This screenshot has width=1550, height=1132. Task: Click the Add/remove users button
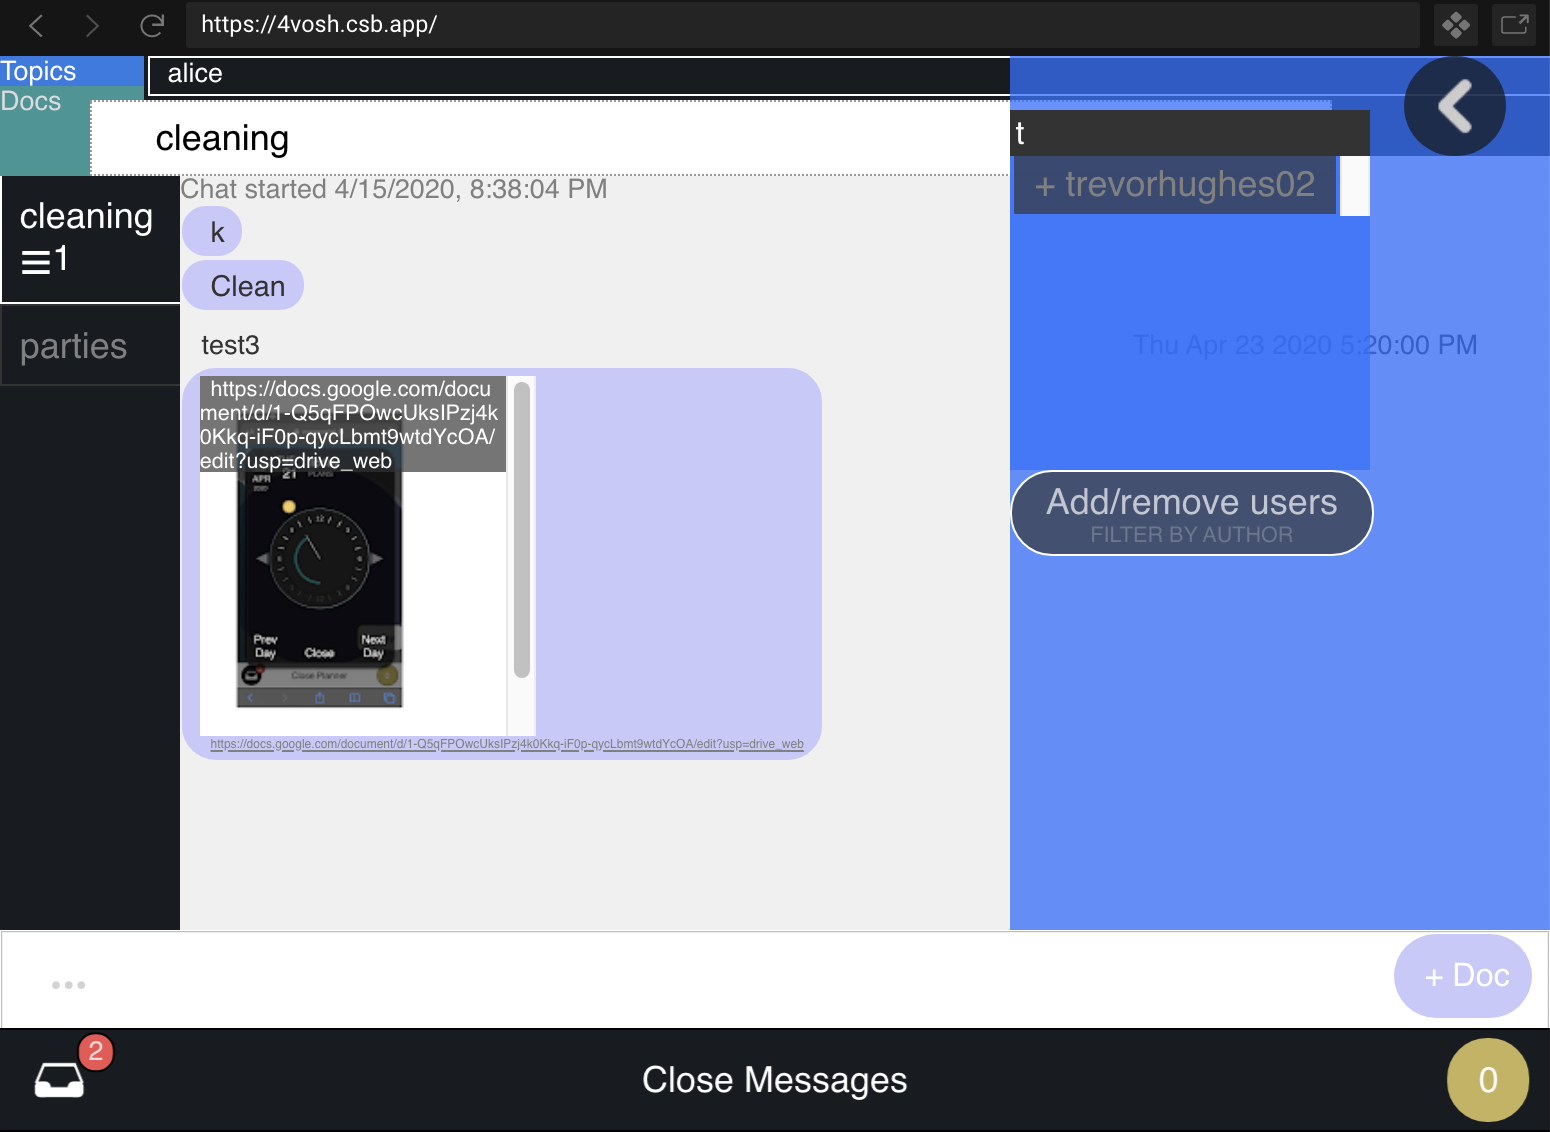pyautogui.click(x=1191, y=513)
